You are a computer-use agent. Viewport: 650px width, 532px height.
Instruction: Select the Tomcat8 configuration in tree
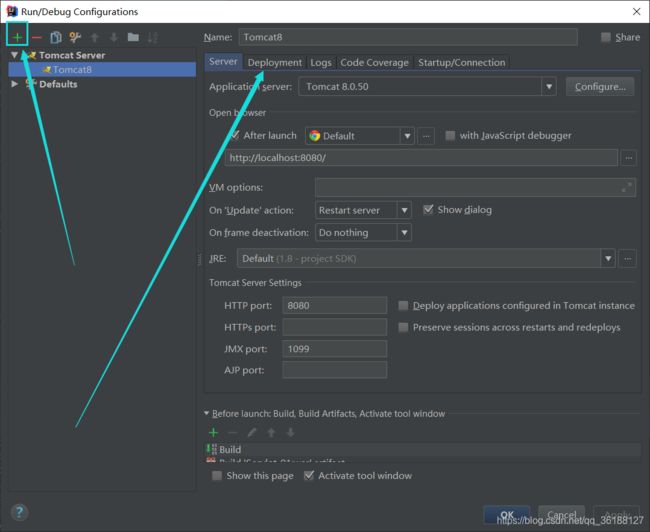coord(102,70)
